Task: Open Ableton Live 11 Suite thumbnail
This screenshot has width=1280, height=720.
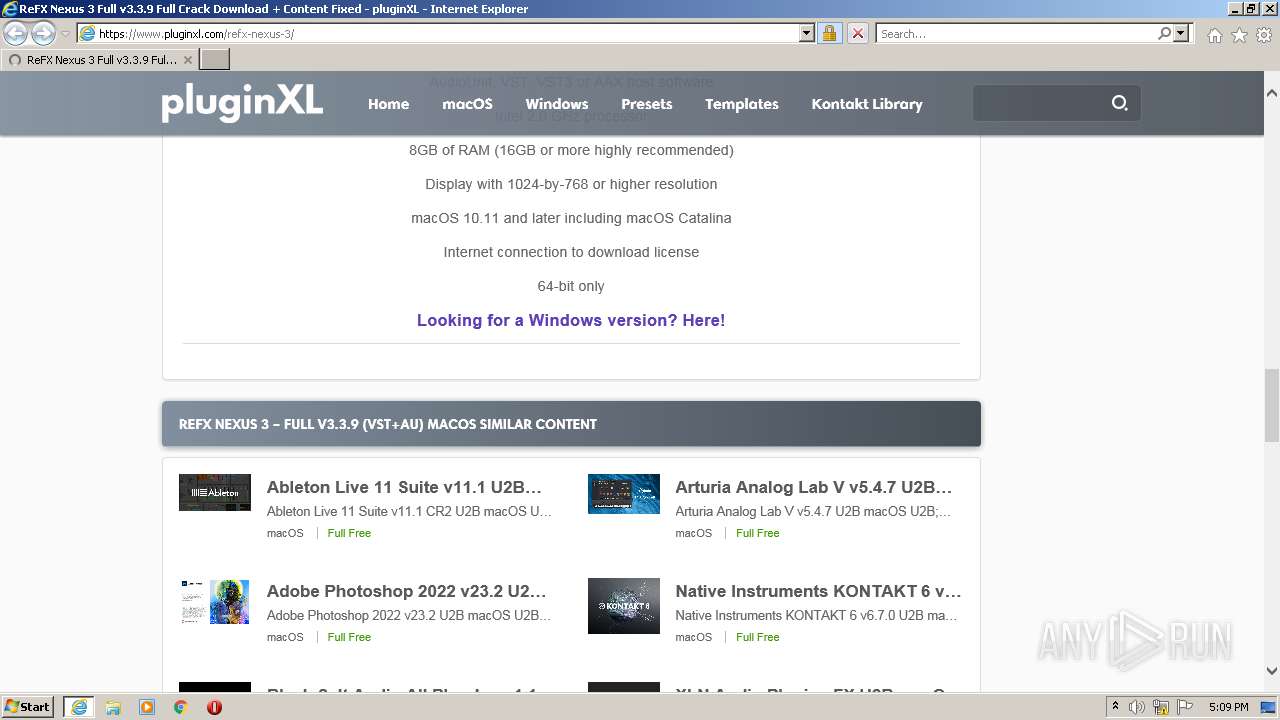Action: coord(215,492)
